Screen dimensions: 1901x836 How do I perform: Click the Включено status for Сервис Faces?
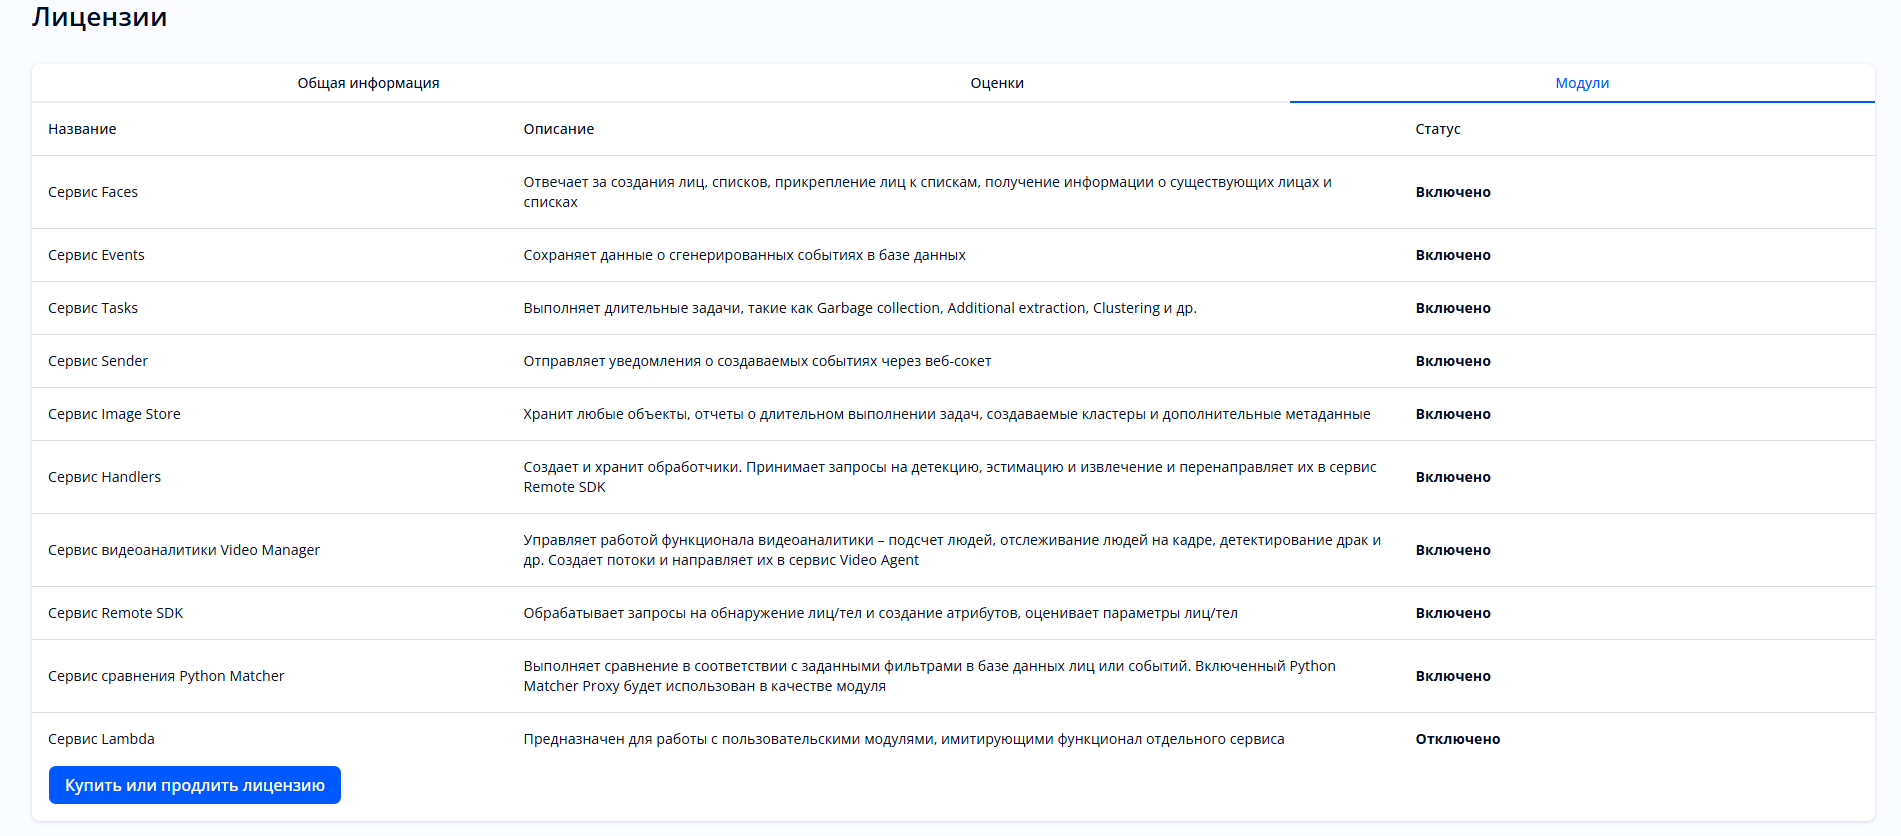click(1452, 192)
